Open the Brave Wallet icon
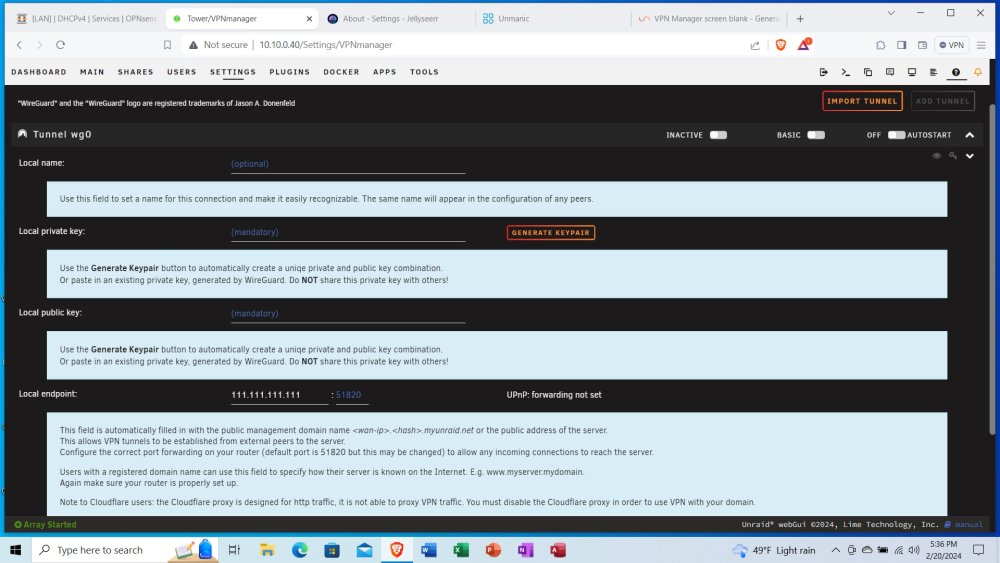The image size is (1000, 563). [x=922, y=45]
